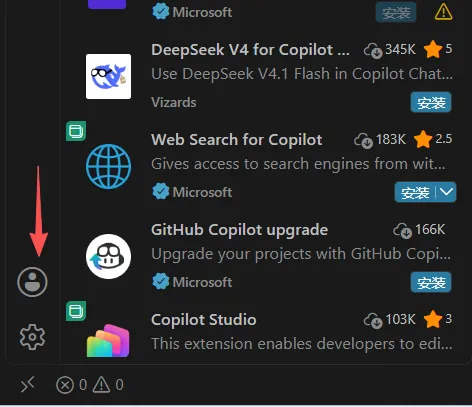The image size is (472, 407).
Task: Click the warnings triangle in status bar
Action: [x=101, y=385]
